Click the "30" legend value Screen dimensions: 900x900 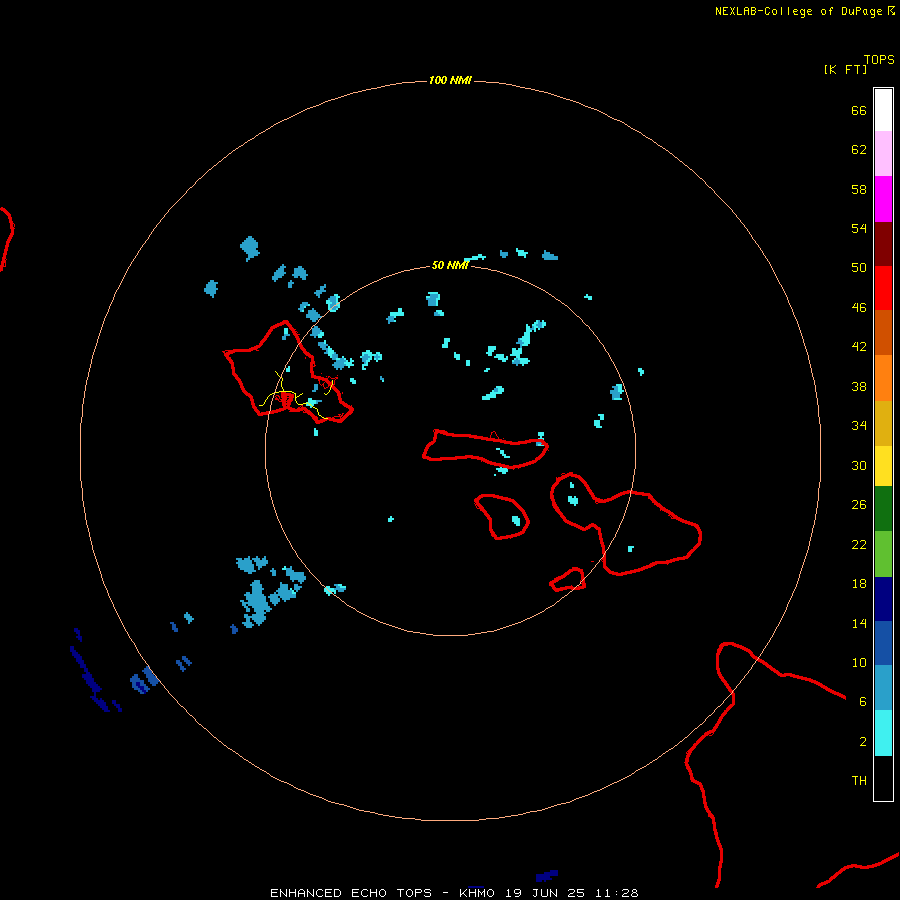click(x=859, y=465)
